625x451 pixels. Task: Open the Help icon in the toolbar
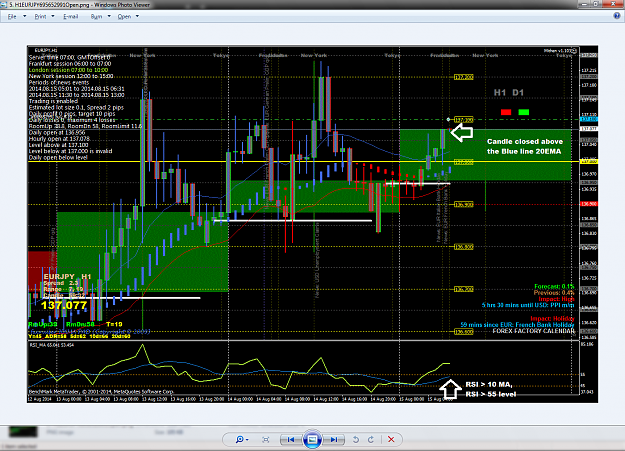click(x=617, y=16)
